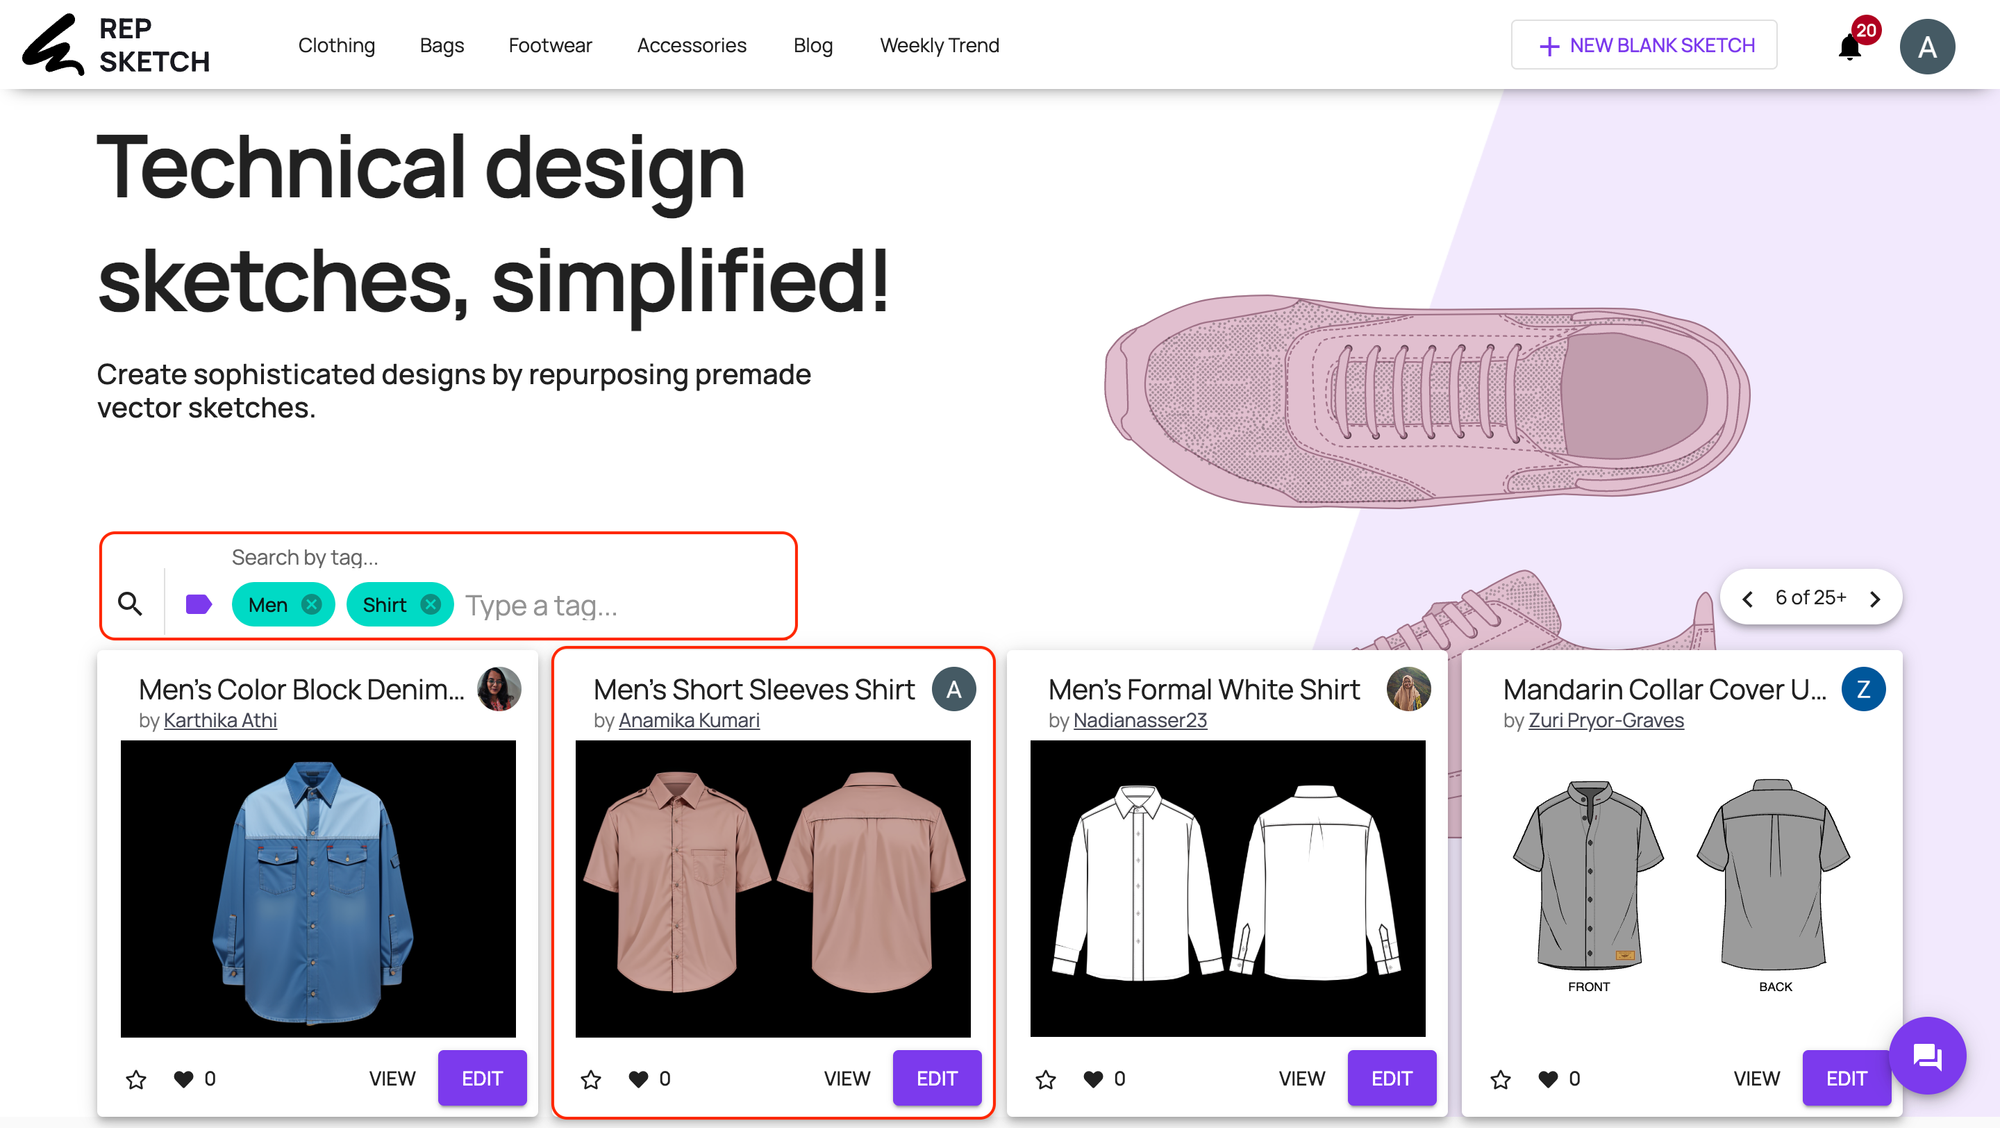
Task: Click the notification bell icon
Action: pos(1850,45)
